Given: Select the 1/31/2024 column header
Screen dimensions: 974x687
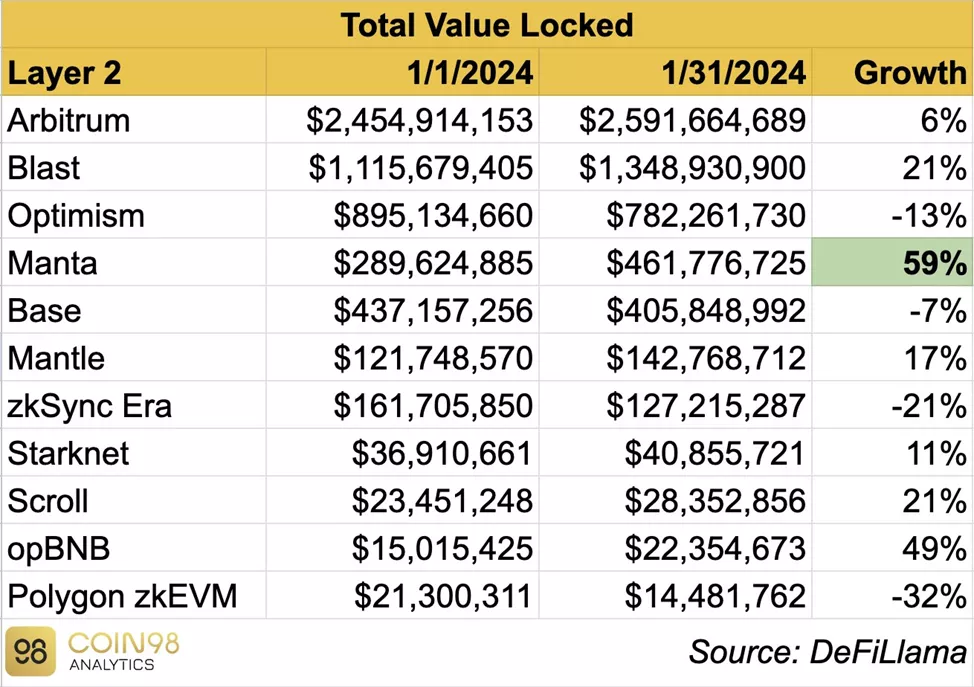Looking at the screenshot, I should click(x=735, y=73).
